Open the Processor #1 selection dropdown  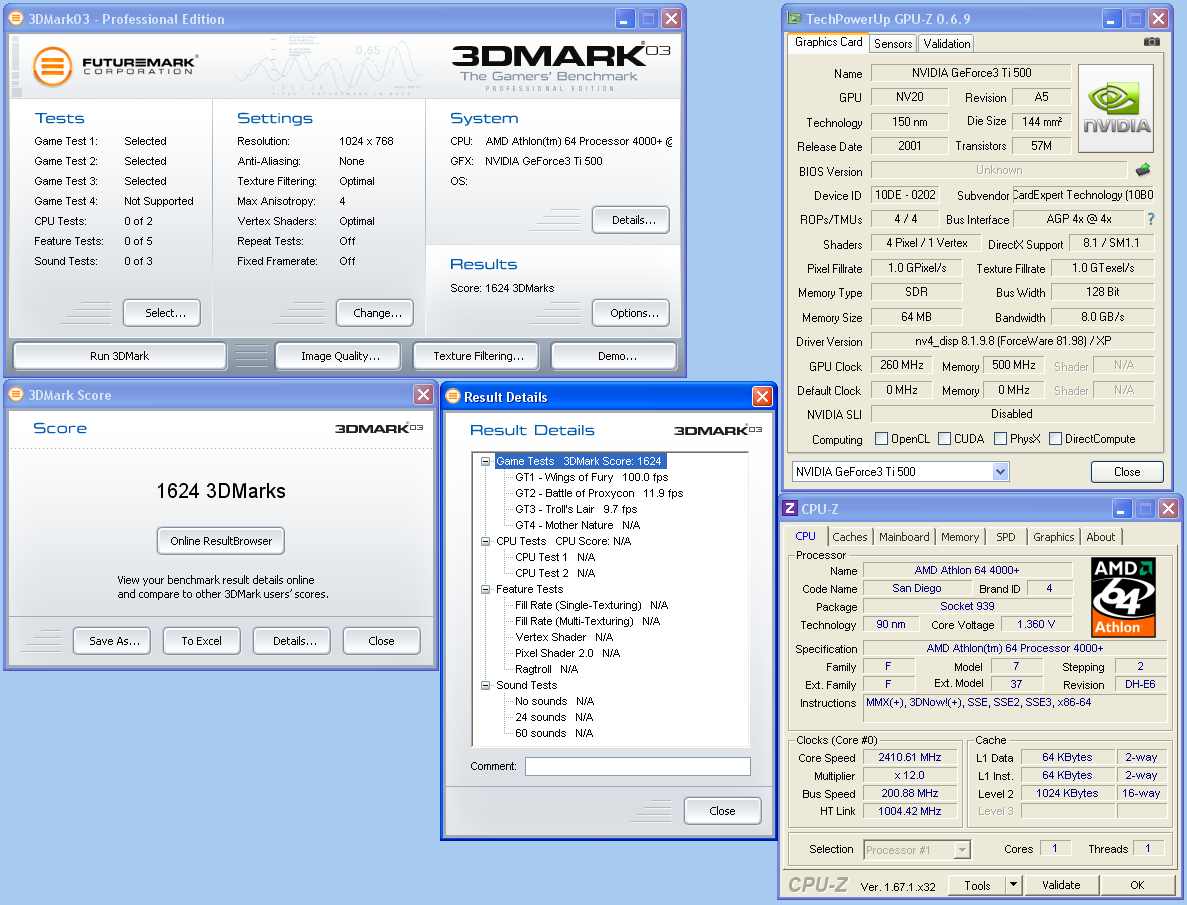(x=961, y=850)
